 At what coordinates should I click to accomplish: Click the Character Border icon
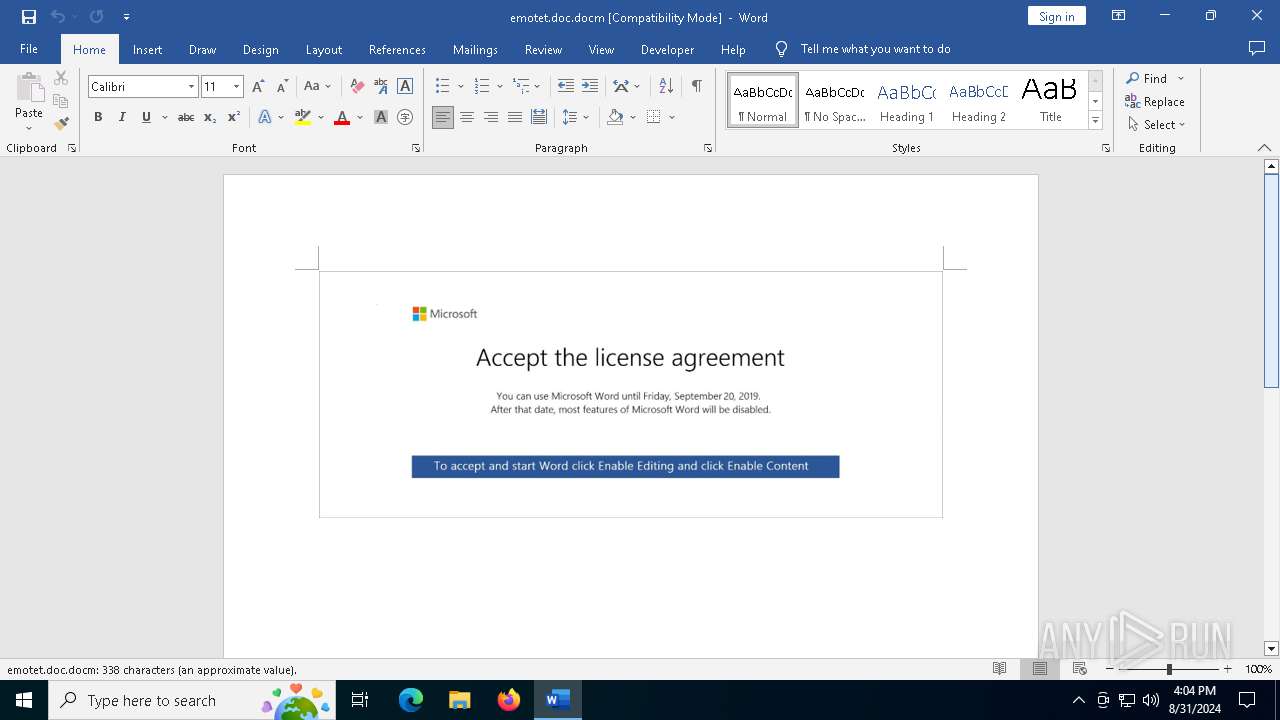coord(405,87)
